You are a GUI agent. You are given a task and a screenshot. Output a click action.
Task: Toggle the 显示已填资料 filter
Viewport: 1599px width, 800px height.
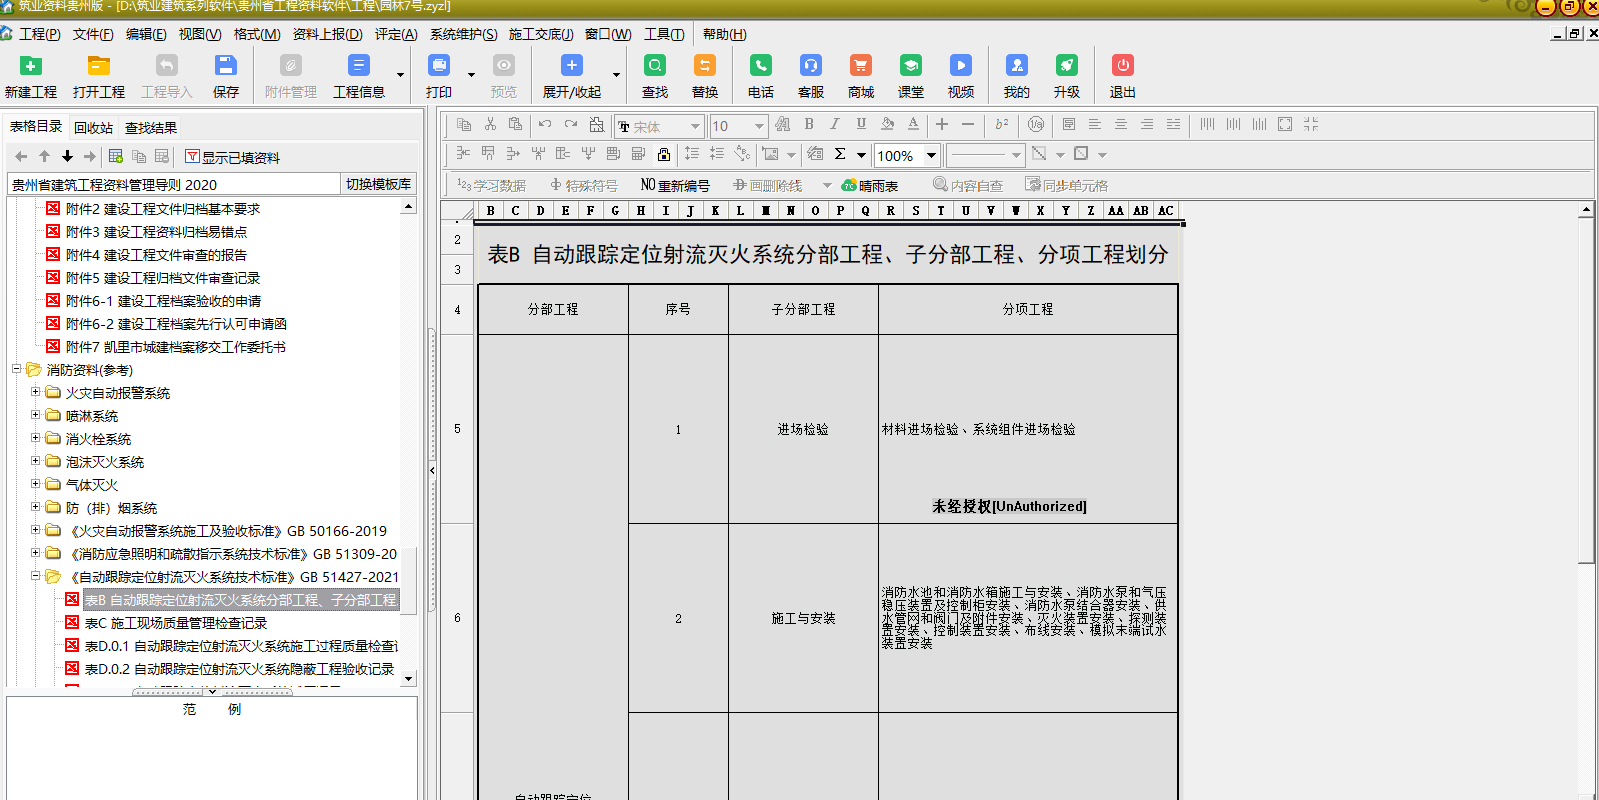[x=232, y=157]
